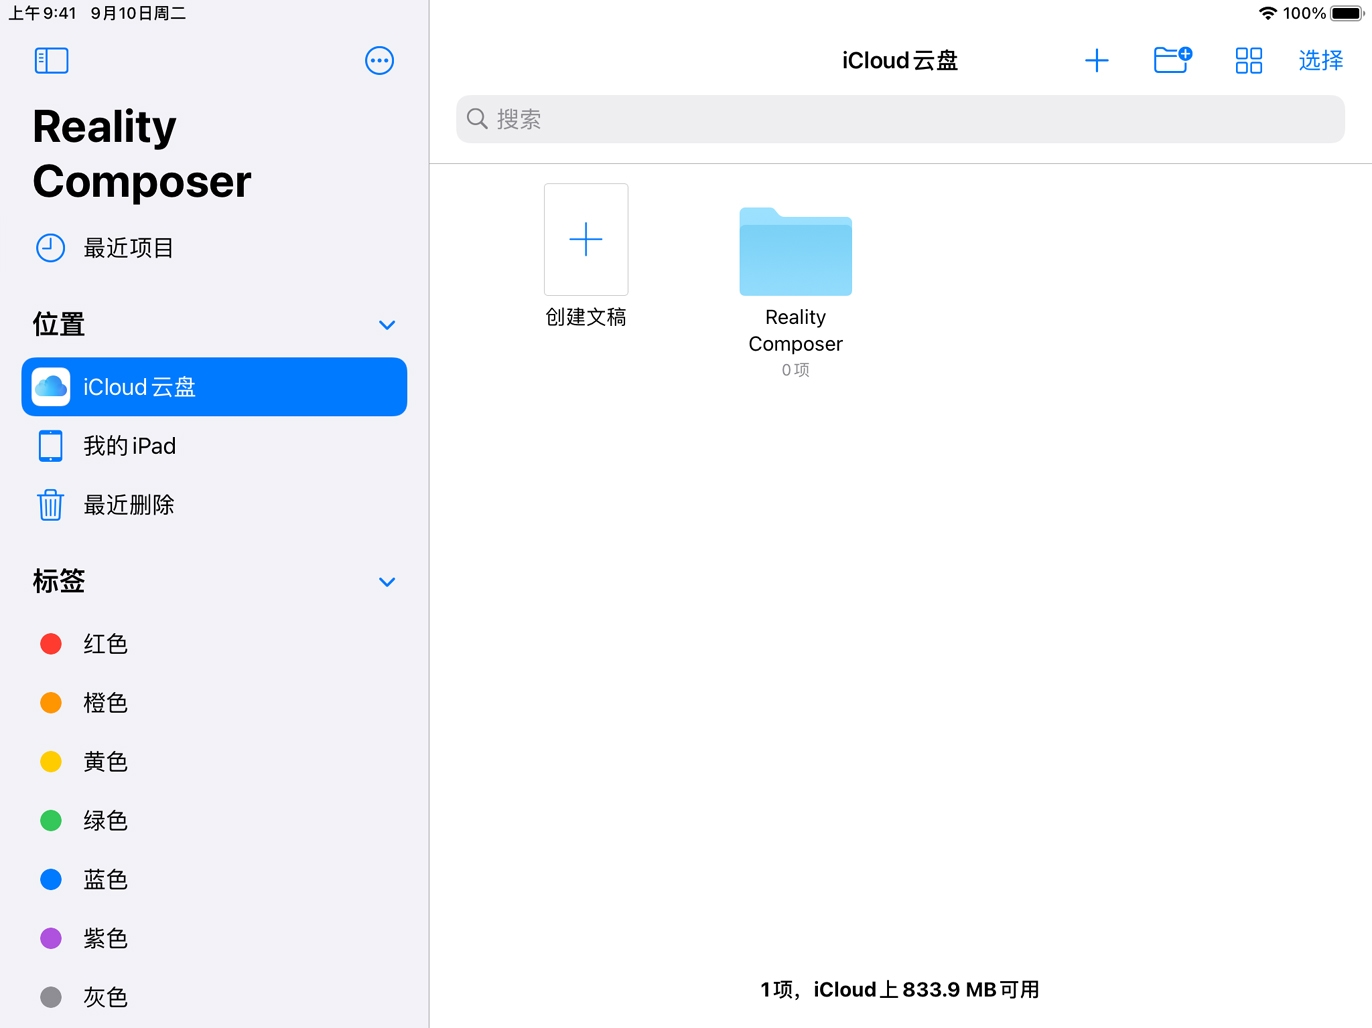The height and width of the screenshot is (1028, 1372).
Task: Click the 0 项 item count label
Action: point(796,370)
